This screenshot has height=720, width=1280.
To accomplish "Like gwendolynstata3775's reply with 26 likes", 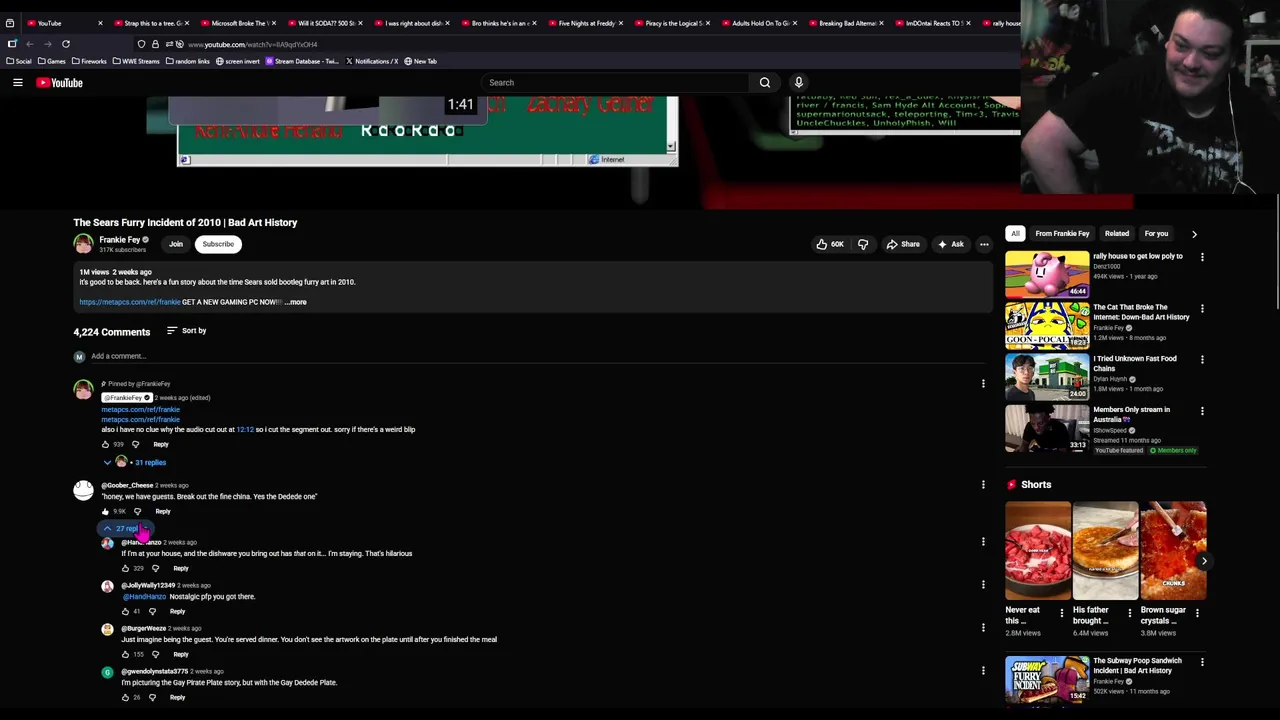I will point(125,697).
